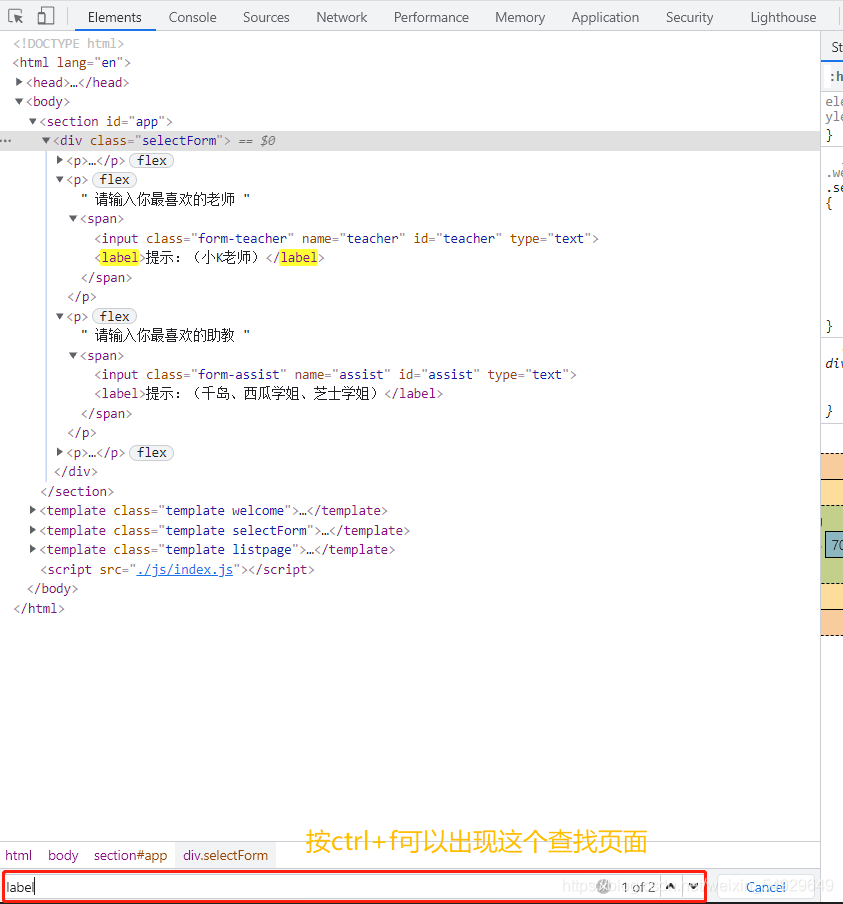Open the Performance tab
The height and width of the screenshot is (904, 843).
[x=431, y=17]
